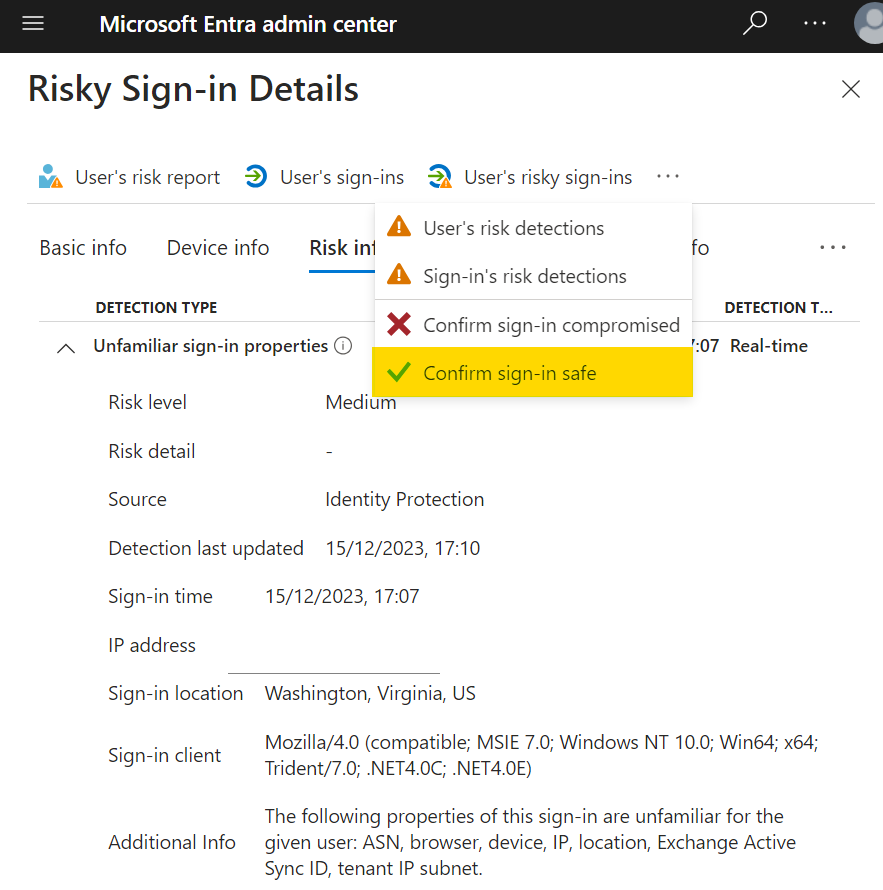
Task: Open User's risk report
Action: coord(129,177)
